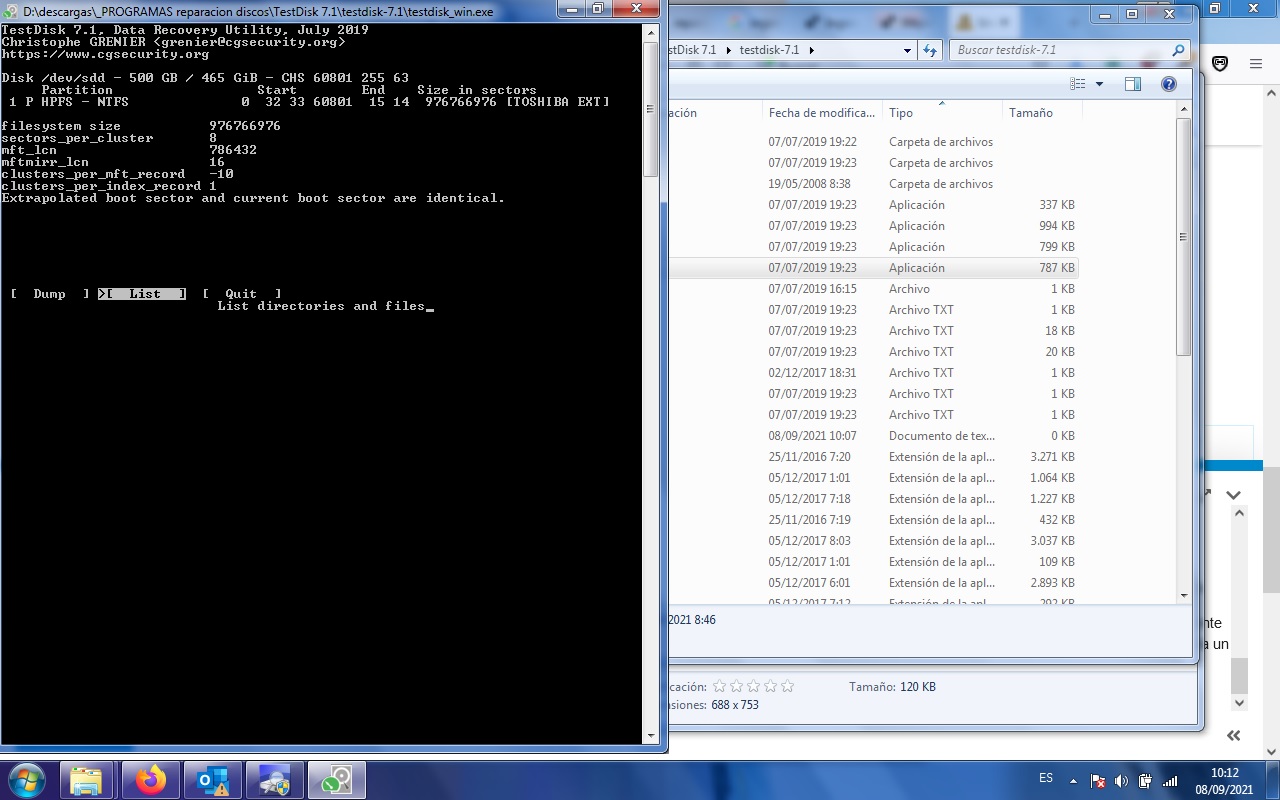Open the address bar history dropdown
1280x800 pixels.
coord(907,50)
